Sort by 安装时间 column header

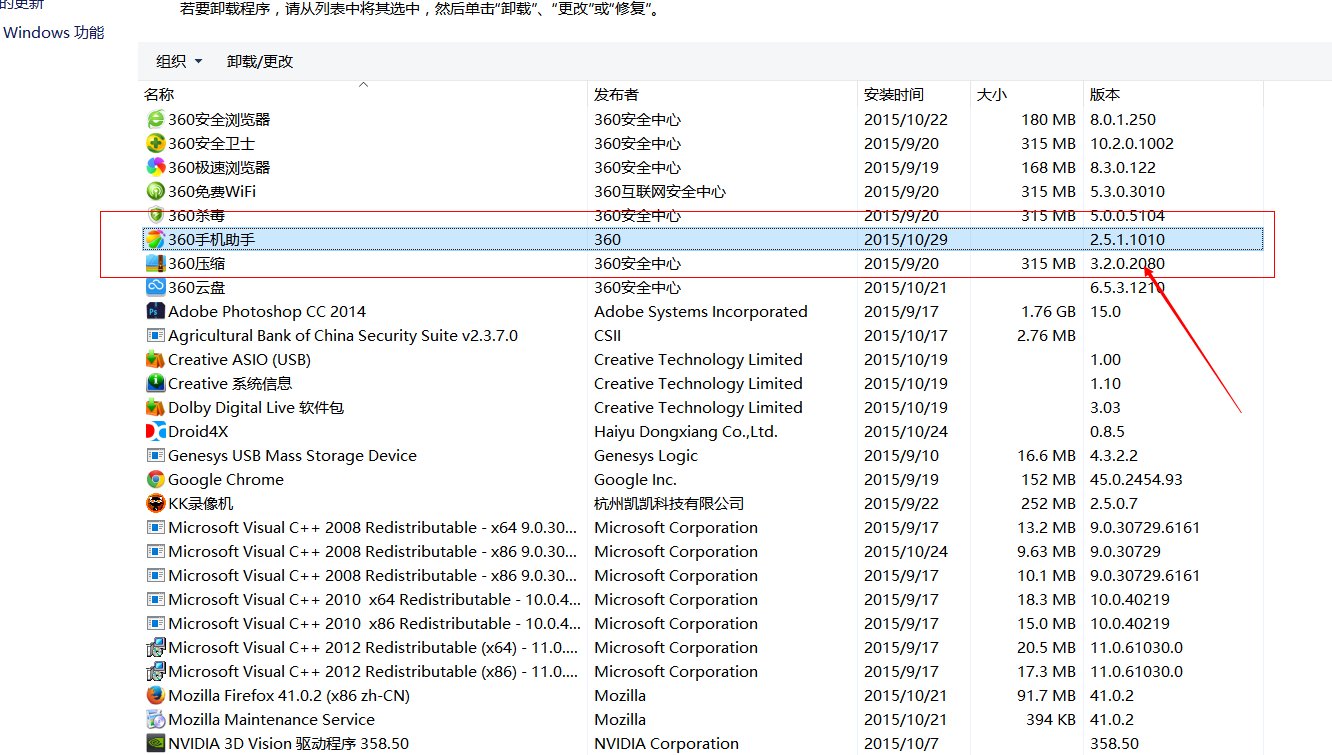click(894, 95)
